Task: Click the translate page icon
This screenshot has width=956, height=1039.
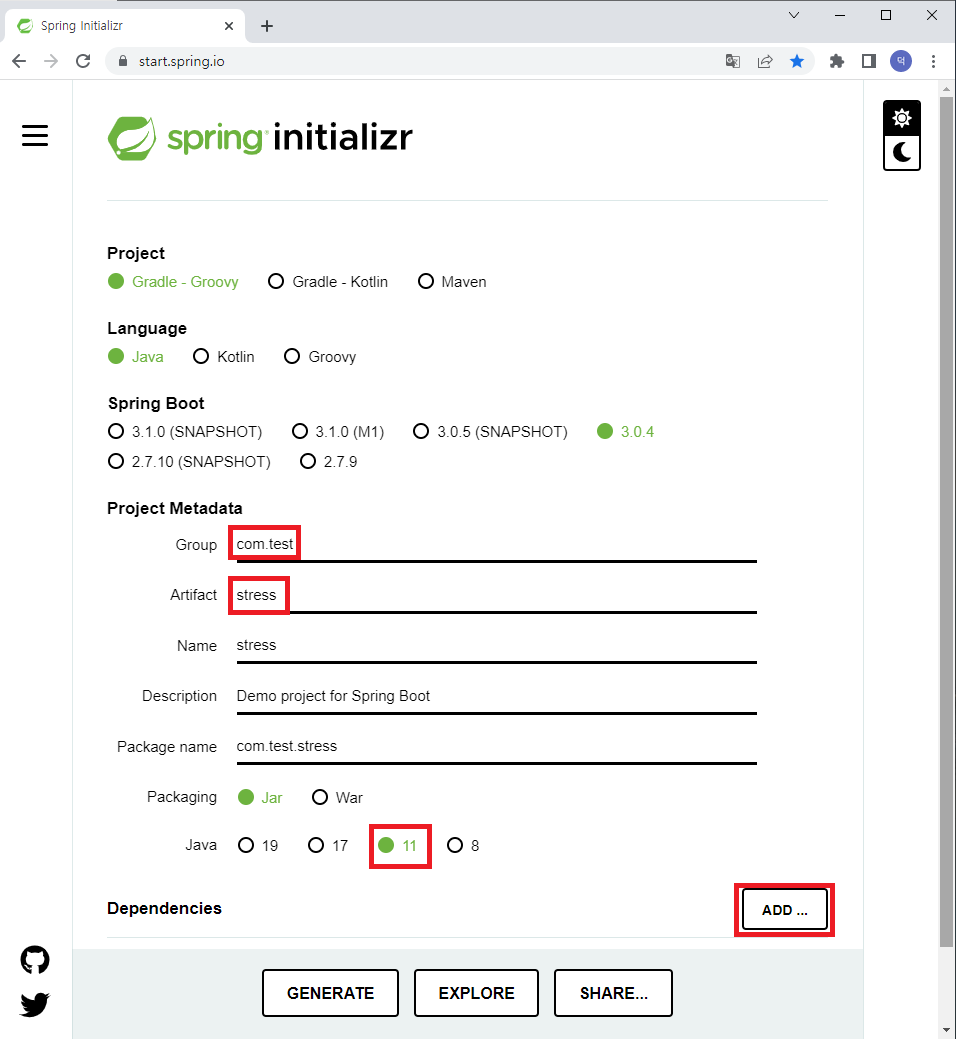Action: point(732,61)
